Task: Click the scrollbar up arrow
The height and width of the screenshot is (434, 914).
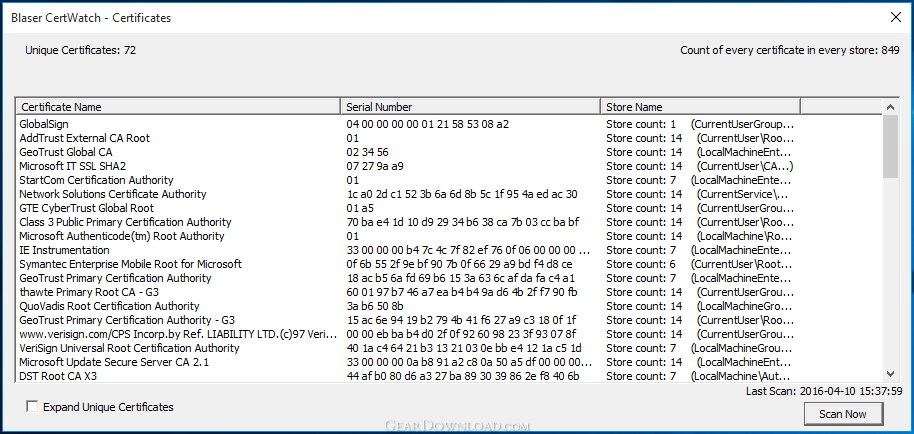Action: 890,107
